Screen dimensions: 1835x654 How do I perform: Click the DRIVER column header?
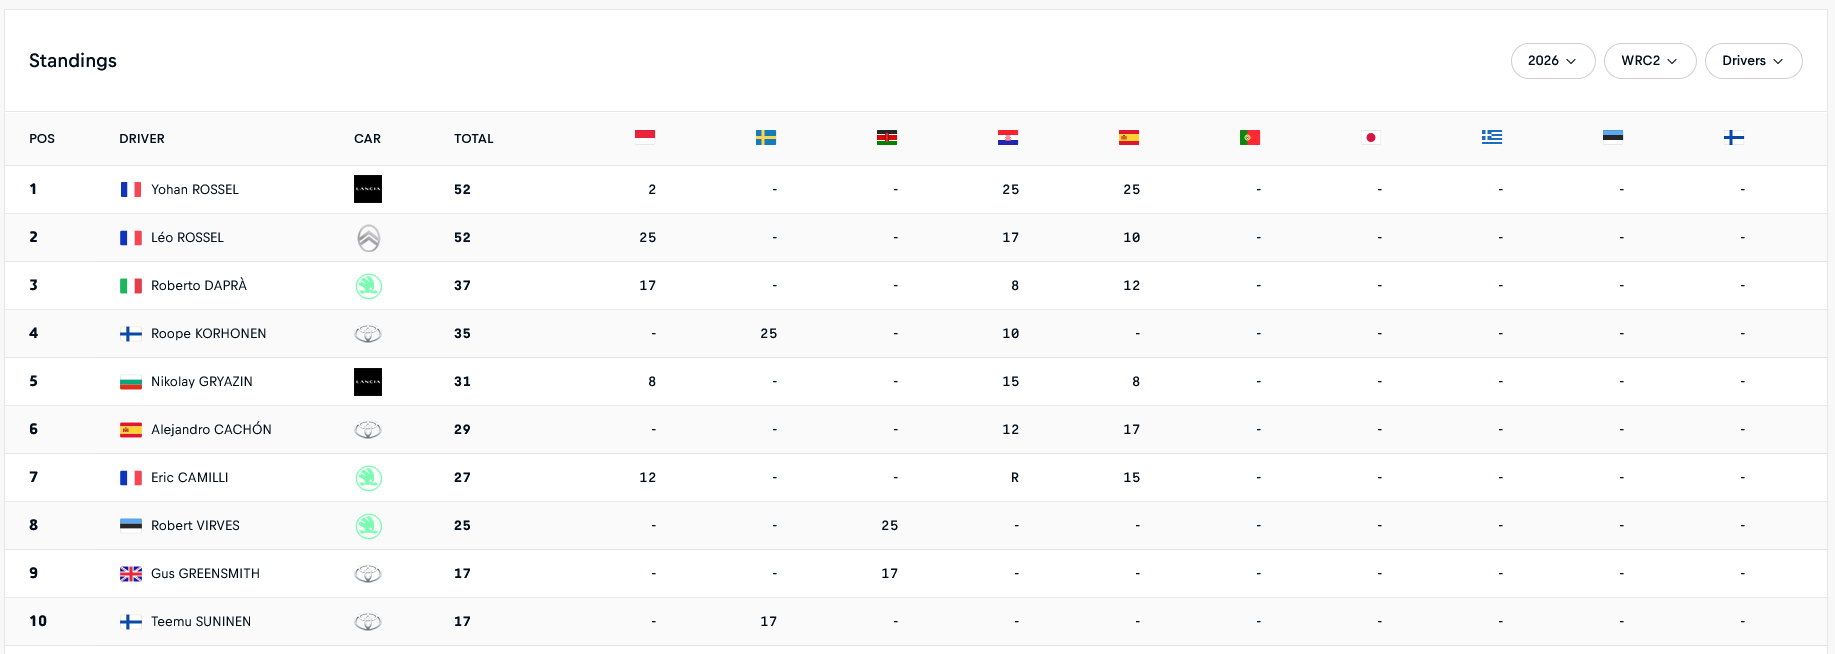pyautogui.click(x=142, y=139)
